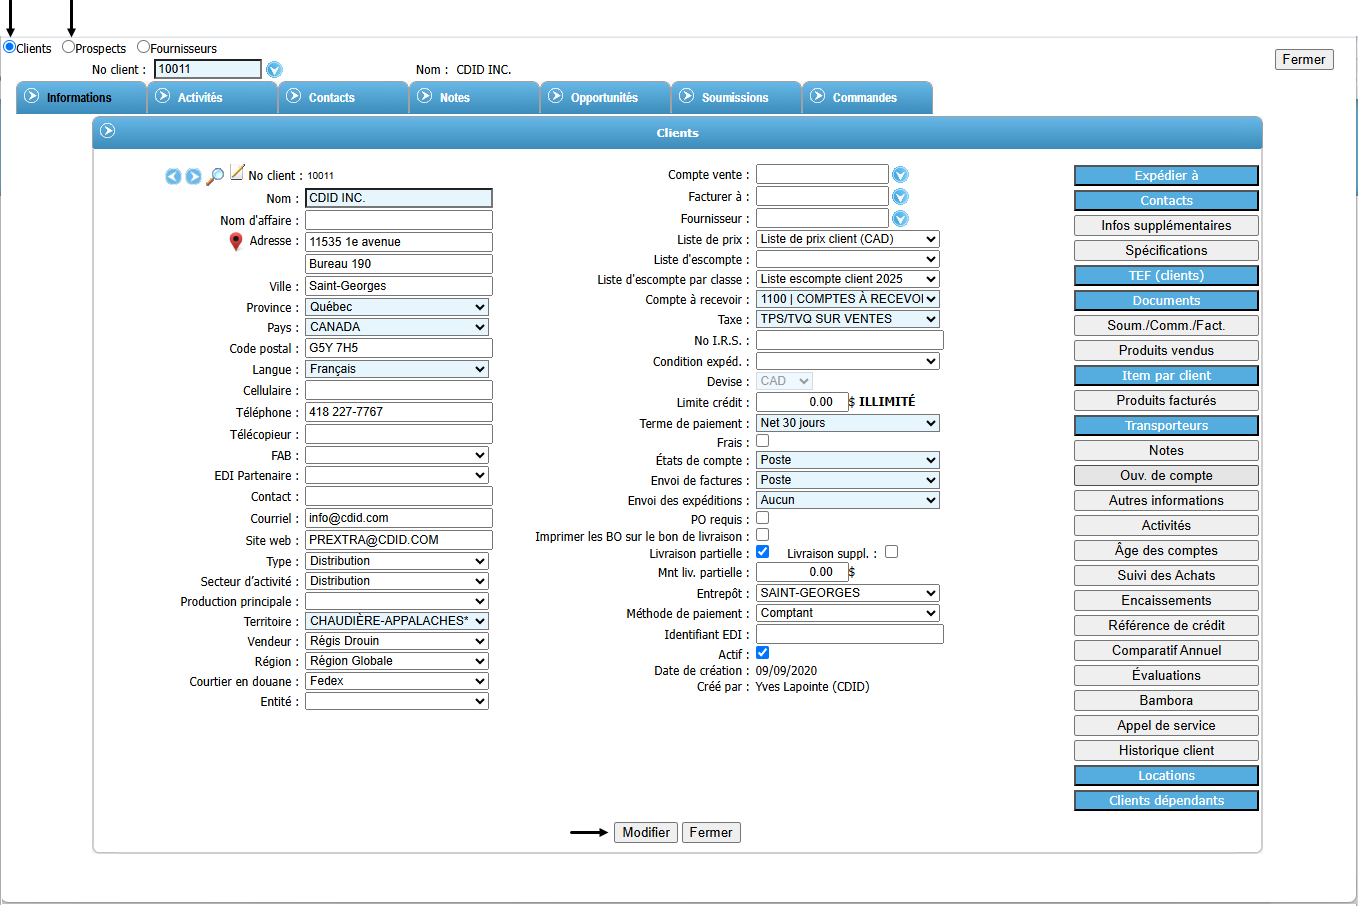Select the Prospects radio button
1358x906 pixels.
(x=69, y=47)
